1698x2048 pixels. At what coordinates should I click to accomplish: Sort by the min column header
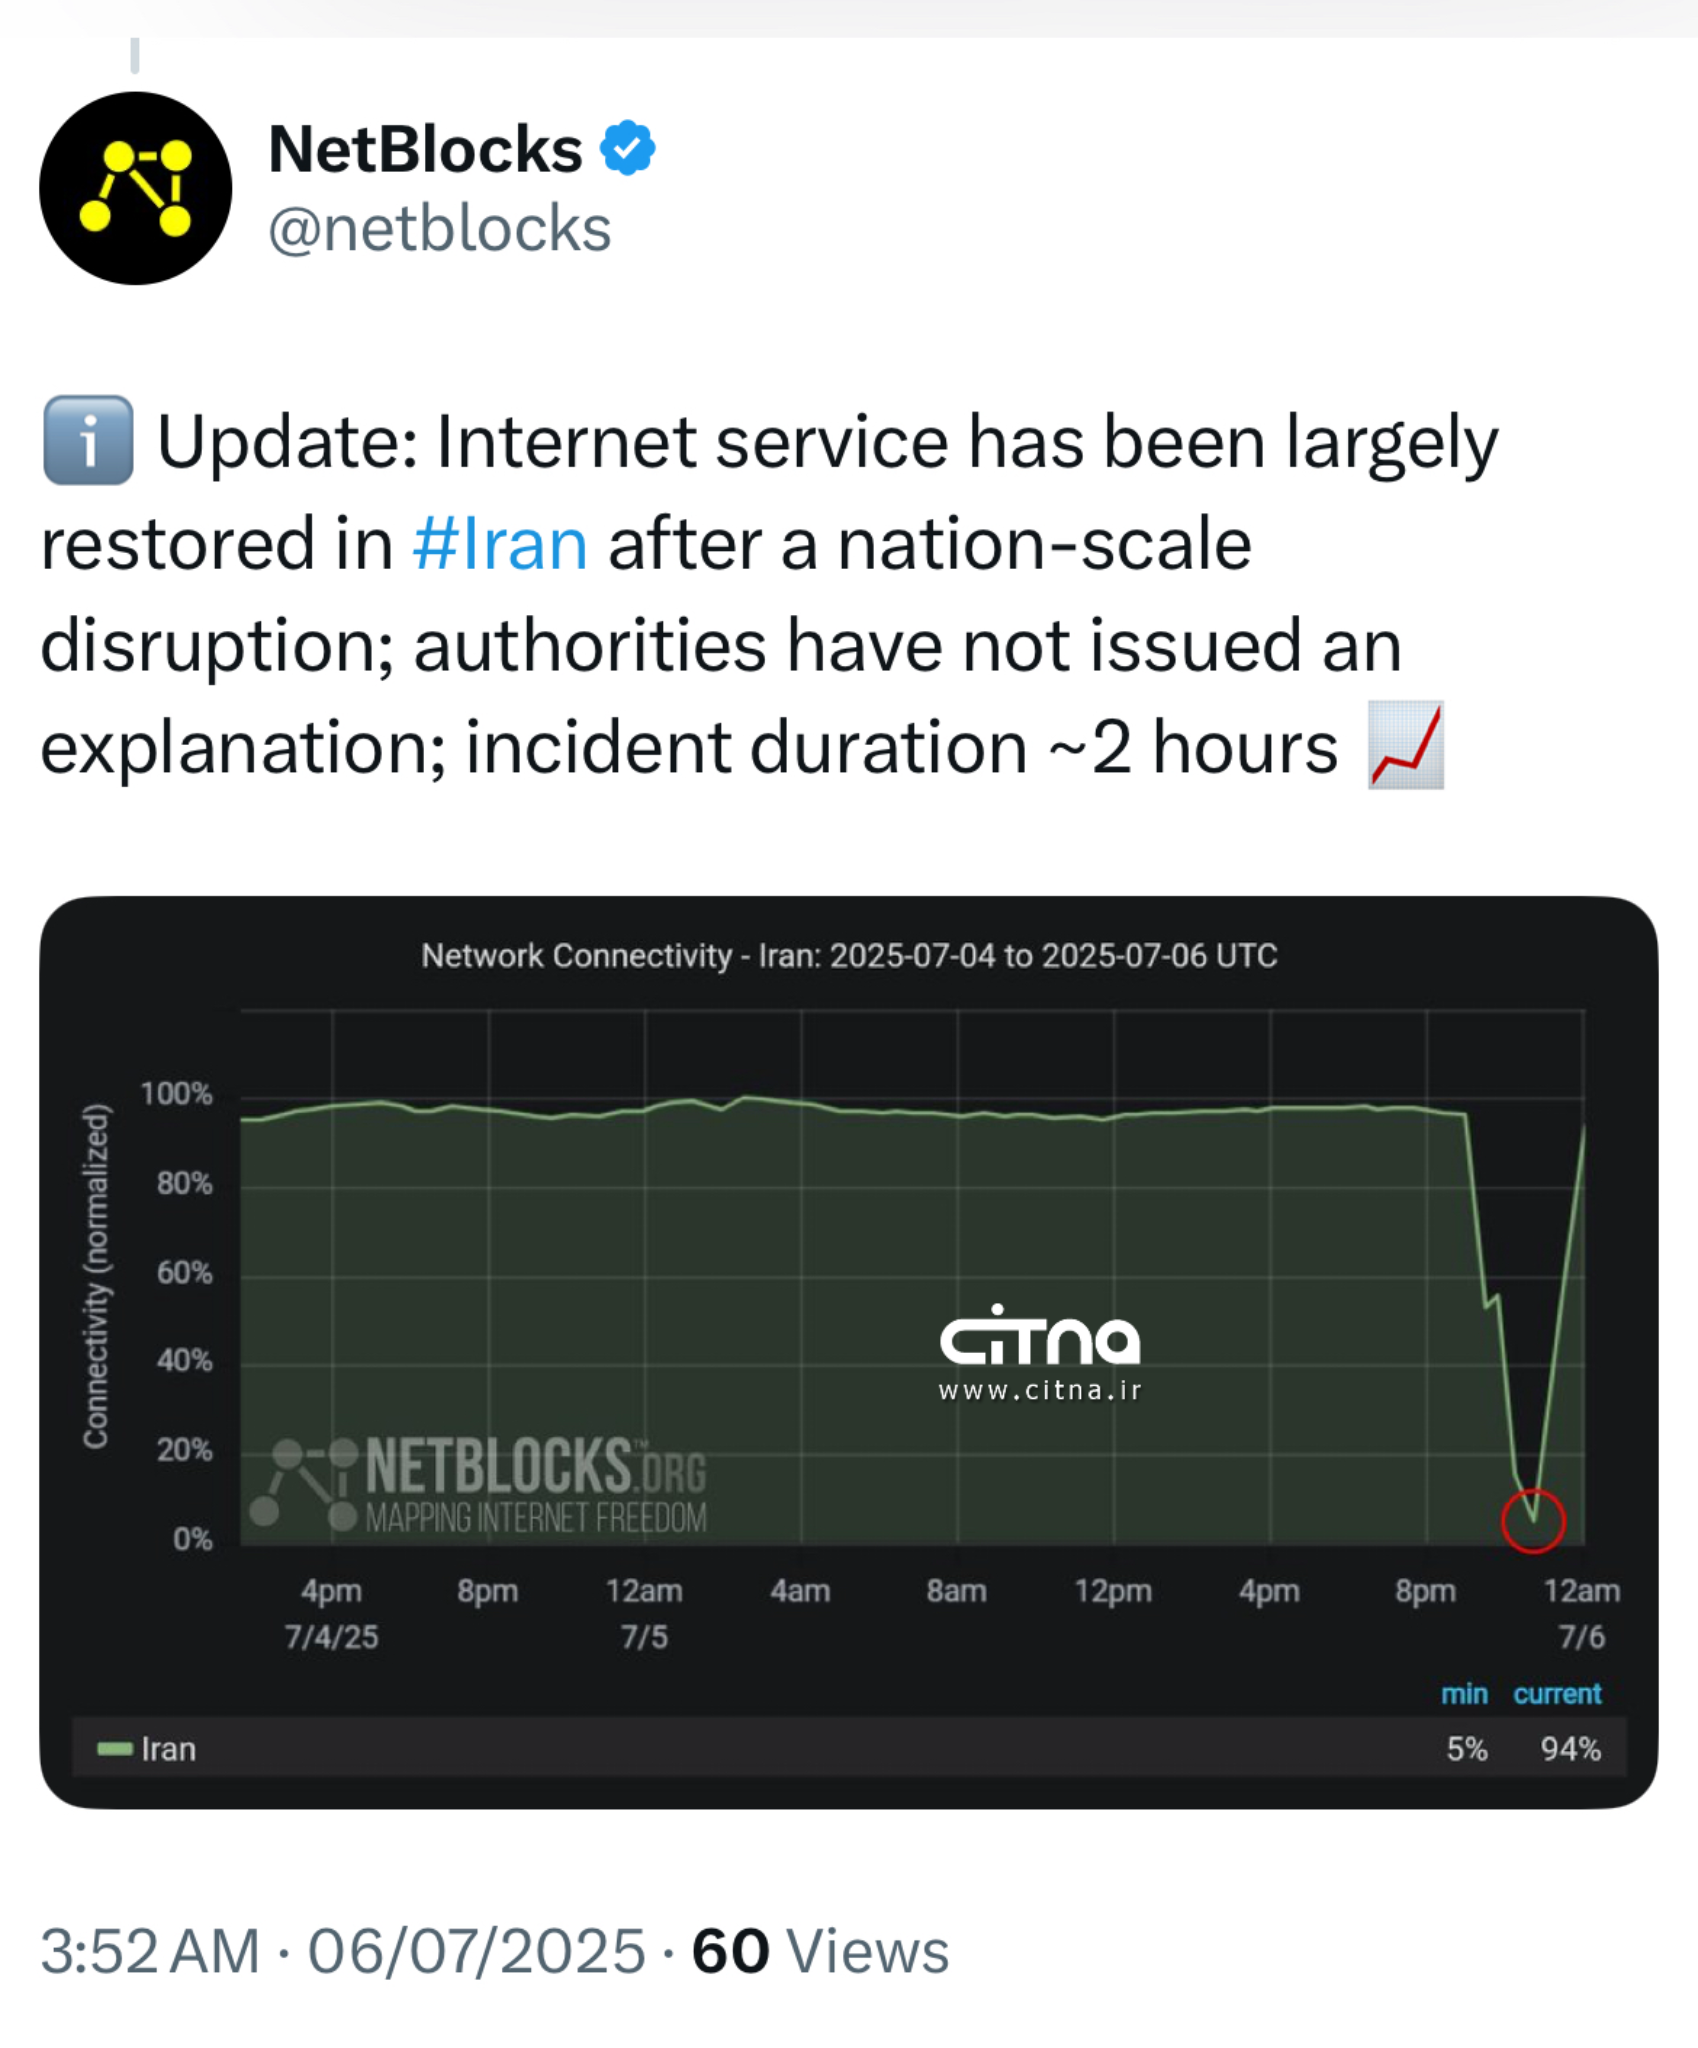pyautogui.click(x=1464, y=1694)
